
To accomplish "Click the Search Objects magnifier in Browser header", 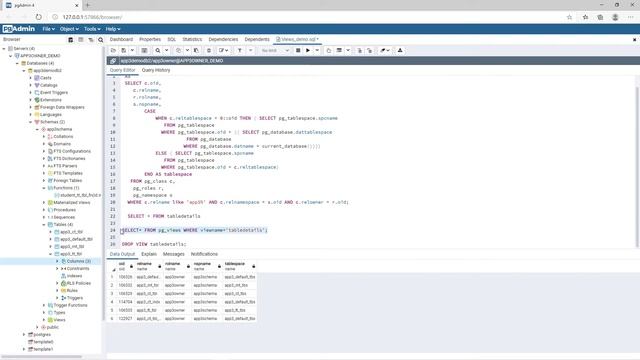I will tap(101, 40).
